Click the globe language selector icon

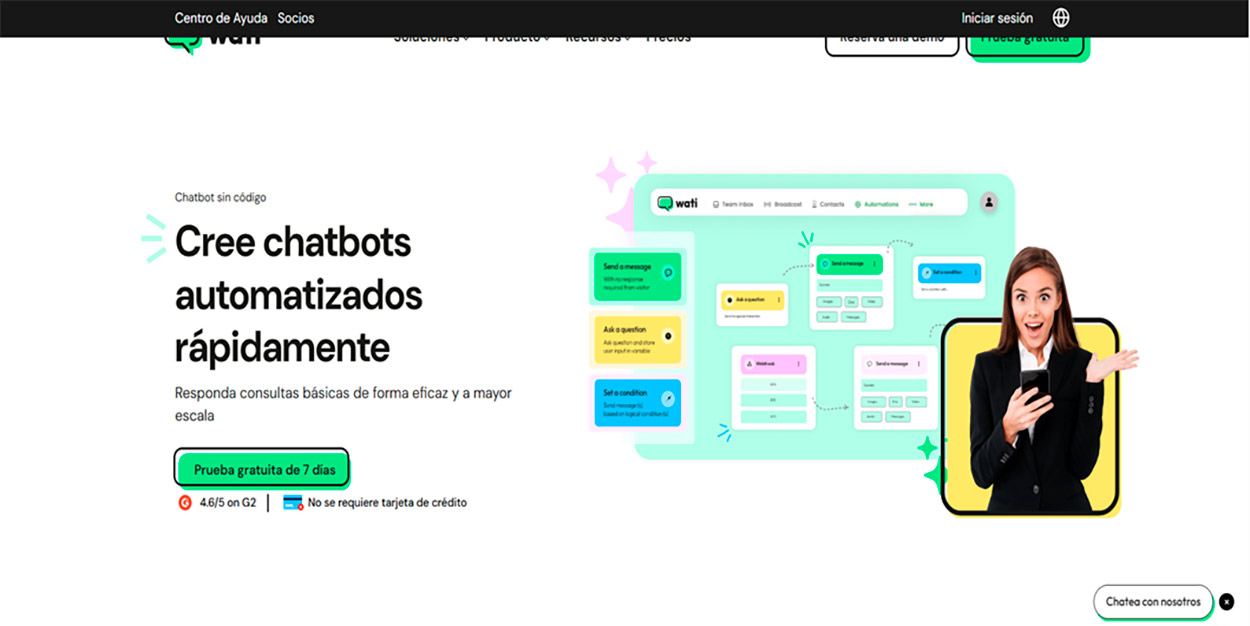1061,18
